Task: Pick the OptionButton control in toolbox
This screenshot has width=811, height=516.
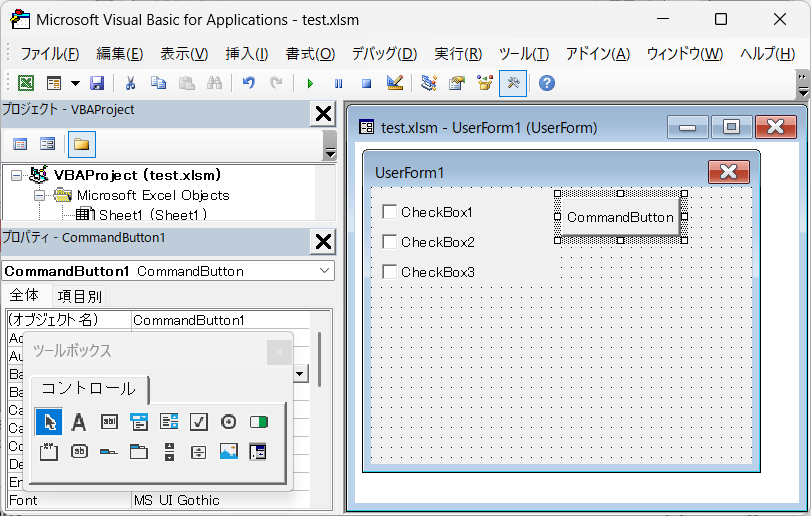Action: pyautogui.click(x=229, y=421)
